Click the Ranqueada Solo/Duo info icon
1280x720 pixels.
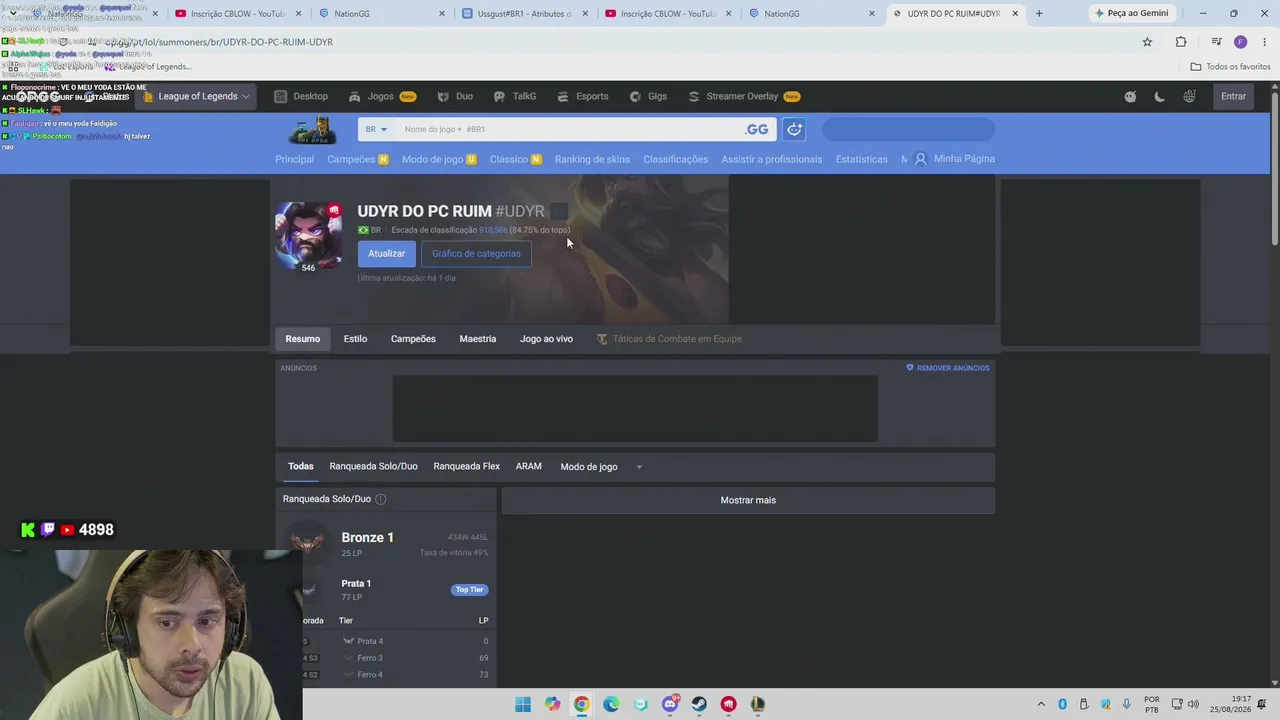point(380,499)
